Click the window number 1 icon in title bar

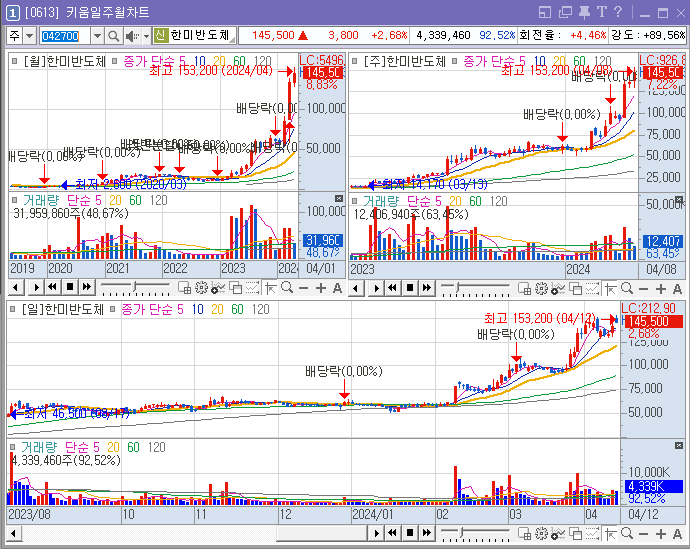click(x=12, y=13)
